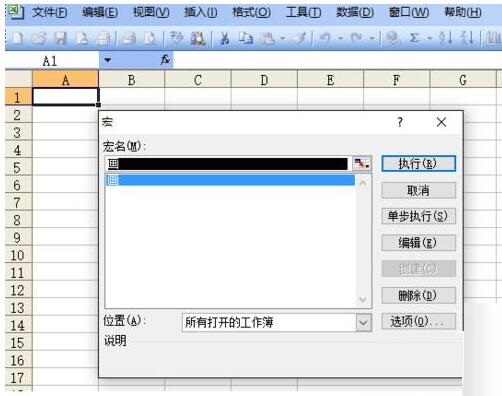
Task: Open the Paste options dropdown arrow
Action: coord(282,38)
